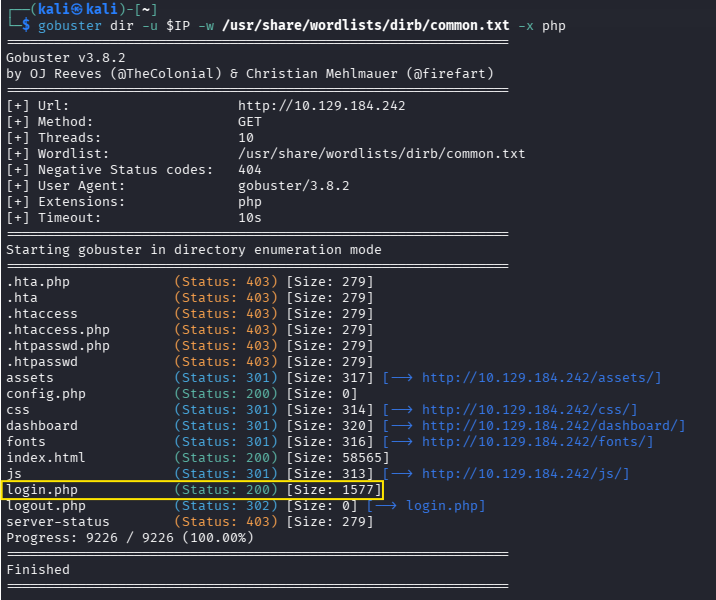This screenshot has width=716, height=600.
Task: Click 'Size: 1577' on login.php row
Action: click(334, 490)
